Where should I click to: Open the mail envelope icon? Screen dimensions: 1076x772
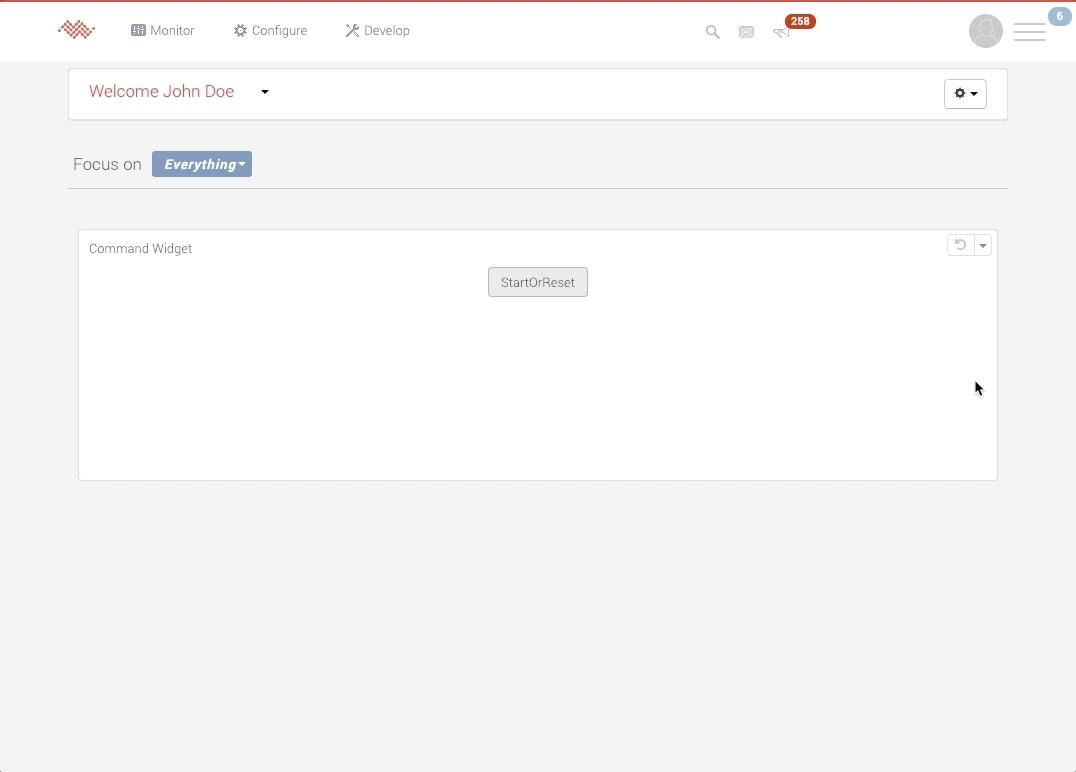coord(746,32)
